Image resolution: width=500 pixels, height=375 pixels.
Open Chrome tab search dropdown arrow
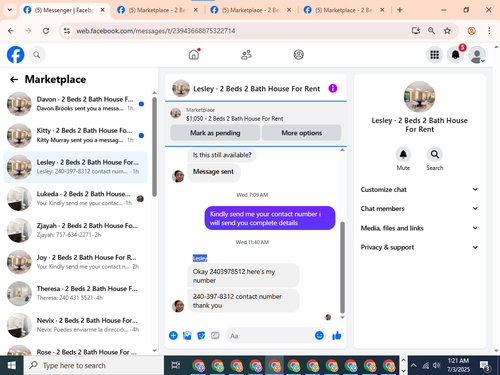tap(10, 10)
